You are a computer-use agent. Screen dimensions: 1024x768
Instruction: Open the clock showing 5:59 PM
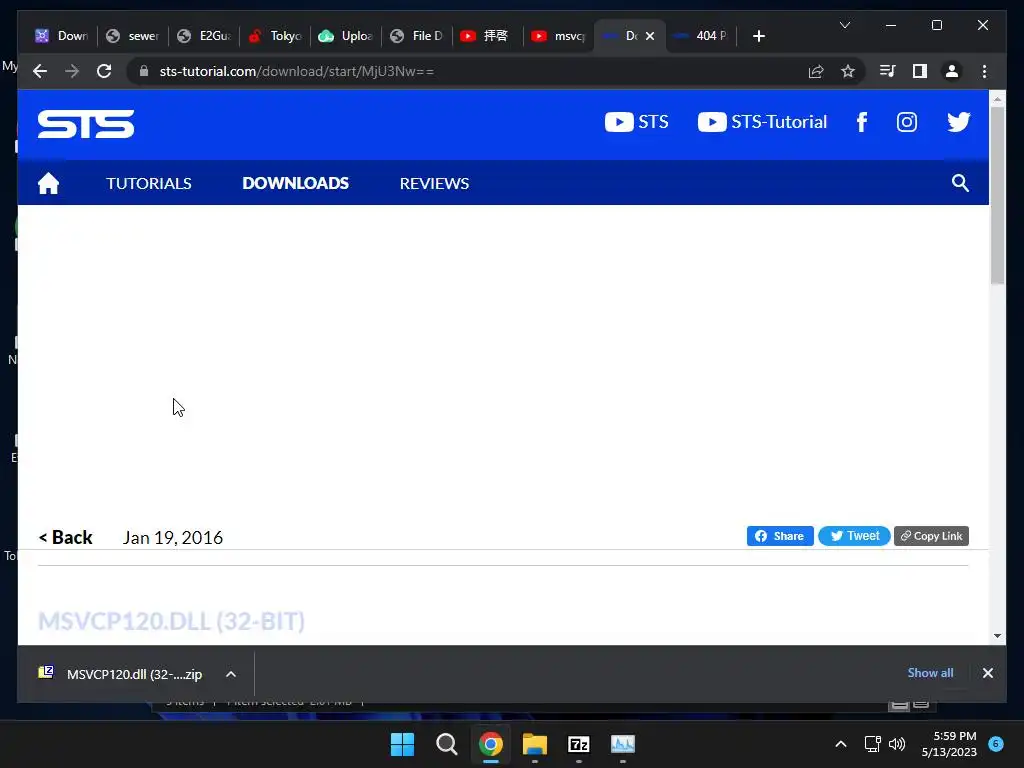pos(949,744)
